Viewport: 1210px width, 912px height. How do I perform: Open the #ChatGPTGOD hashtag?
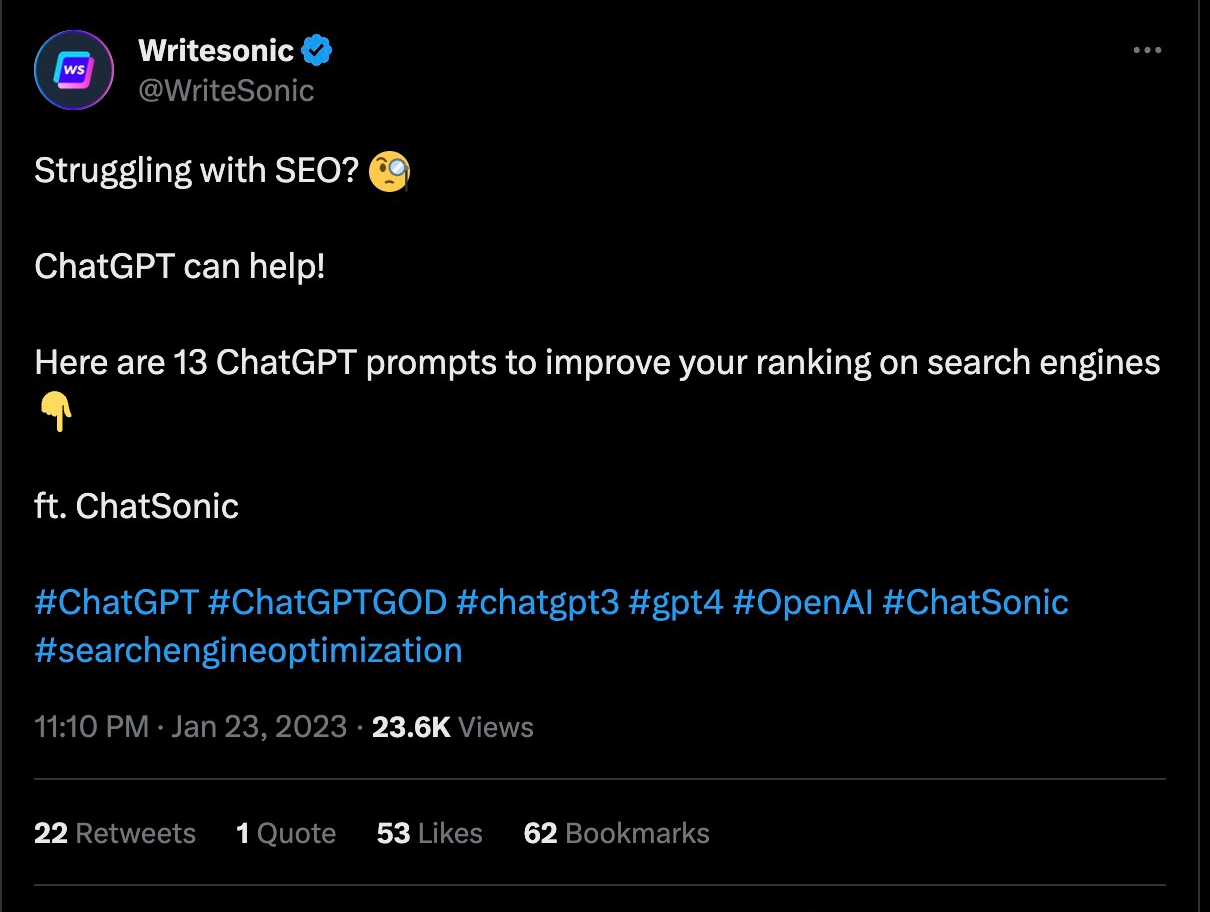click(x=326, y=603)
